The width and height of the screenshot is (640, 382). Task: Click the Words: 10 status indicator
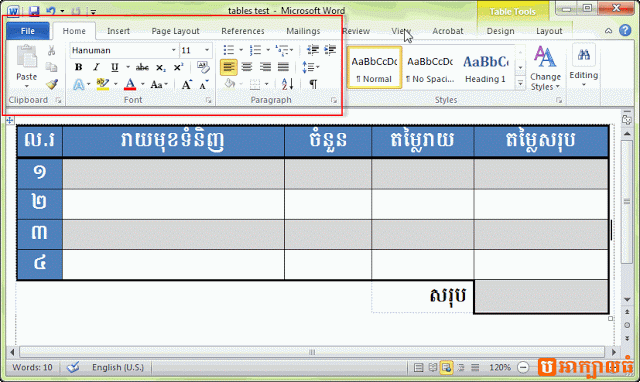[32, 367]
